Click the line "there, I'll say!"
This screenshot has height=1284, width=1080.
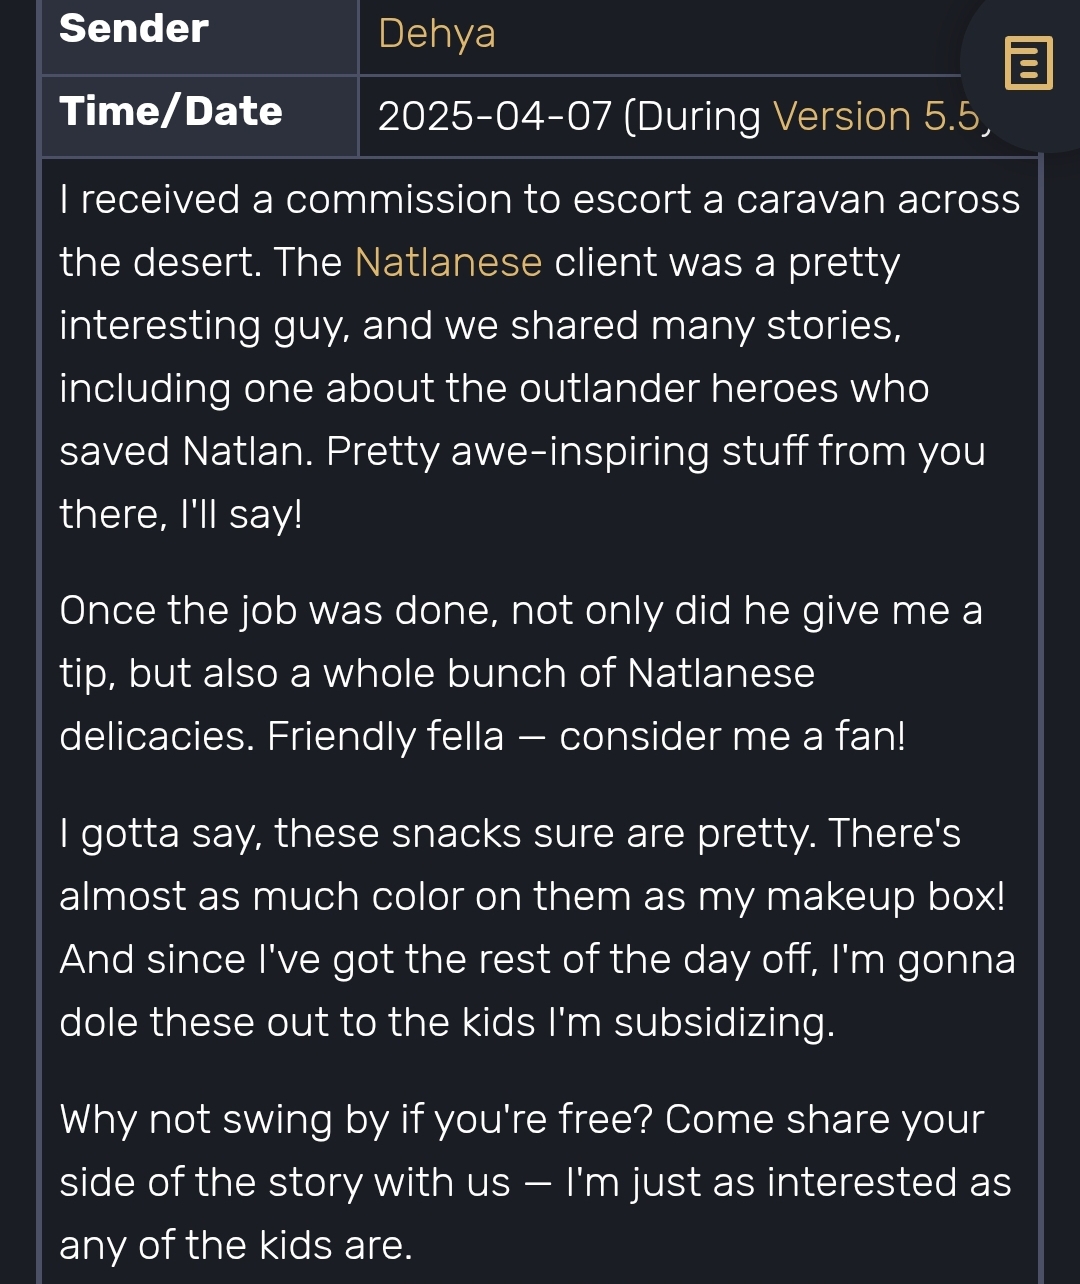point(181,514)
